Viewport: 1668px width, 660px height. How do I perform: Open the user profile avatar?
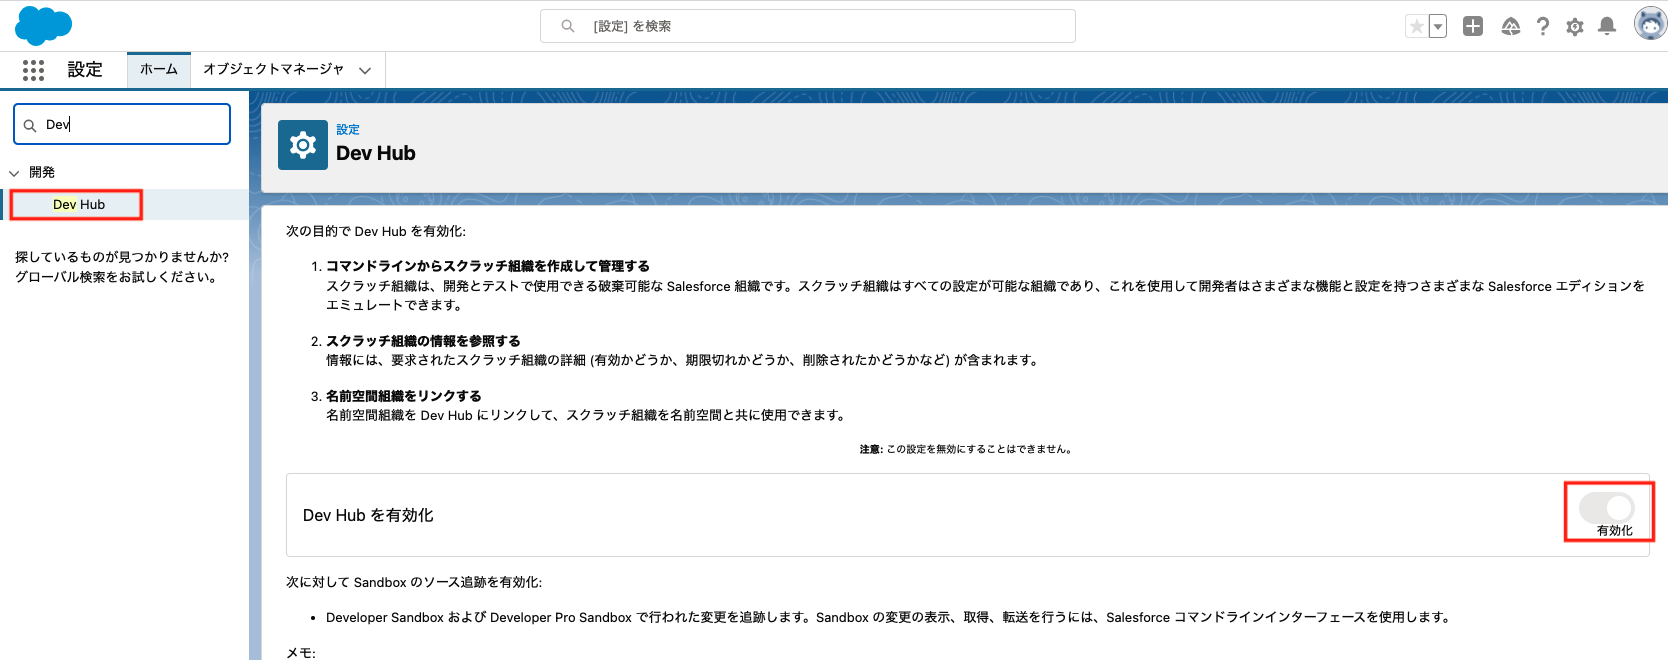(1650, 23)
